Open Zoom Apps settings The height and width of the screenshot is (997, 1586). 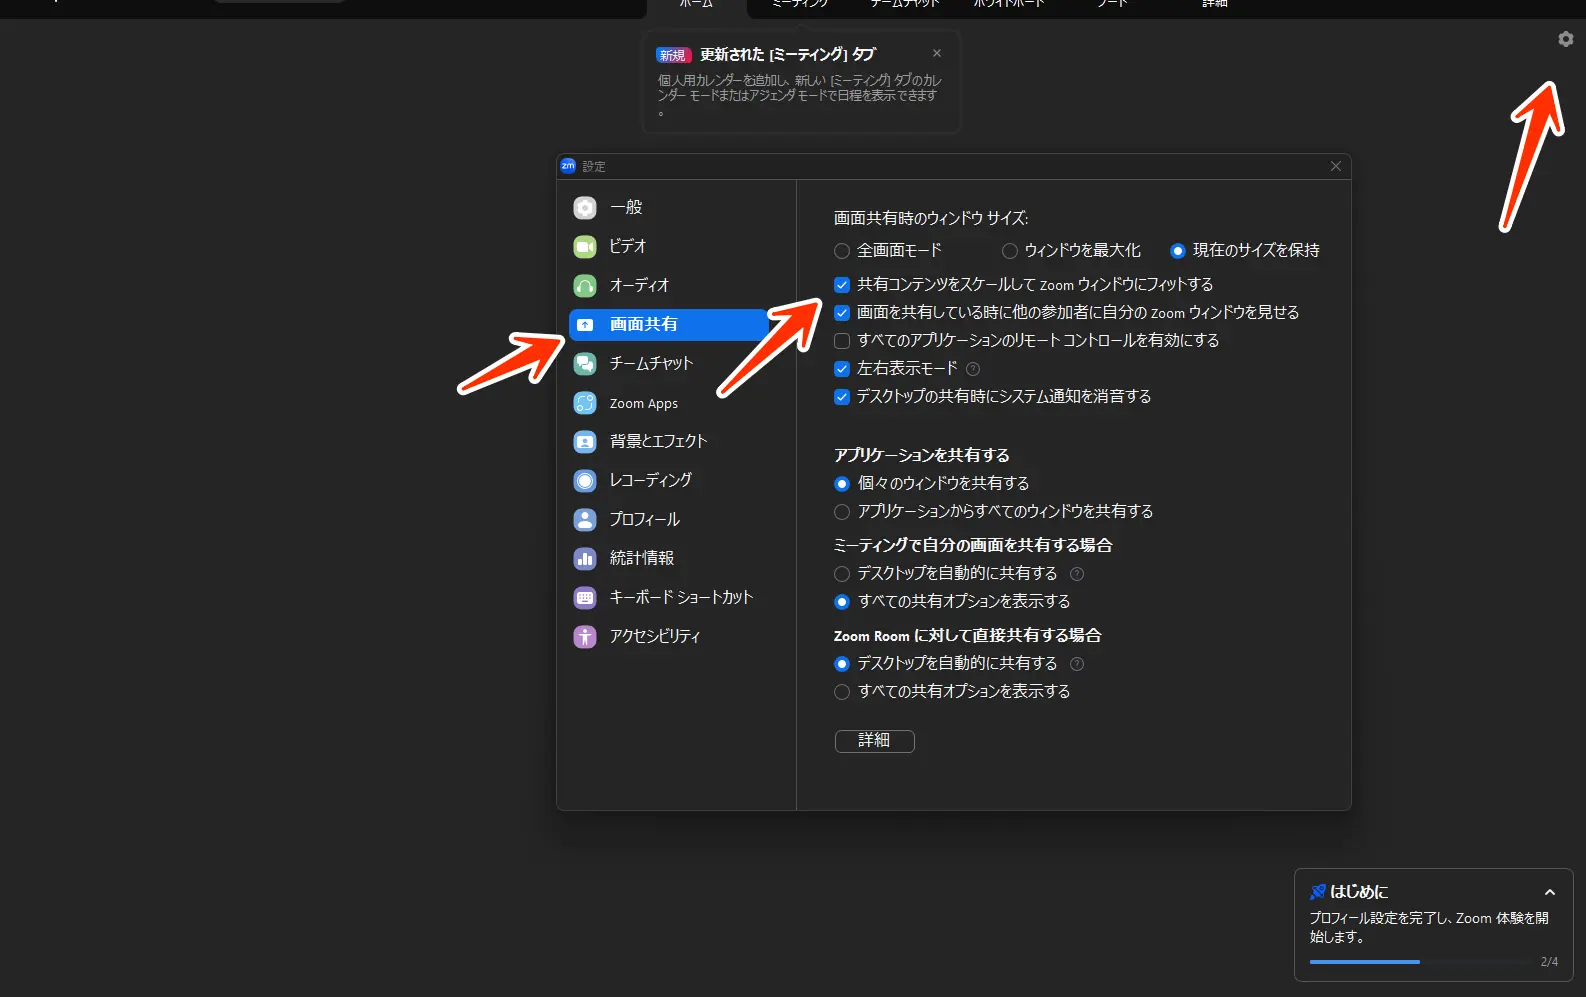668,403
